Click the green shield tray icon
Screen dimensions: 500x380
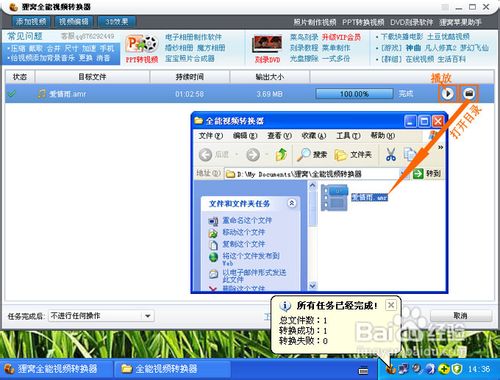point(458,369)
